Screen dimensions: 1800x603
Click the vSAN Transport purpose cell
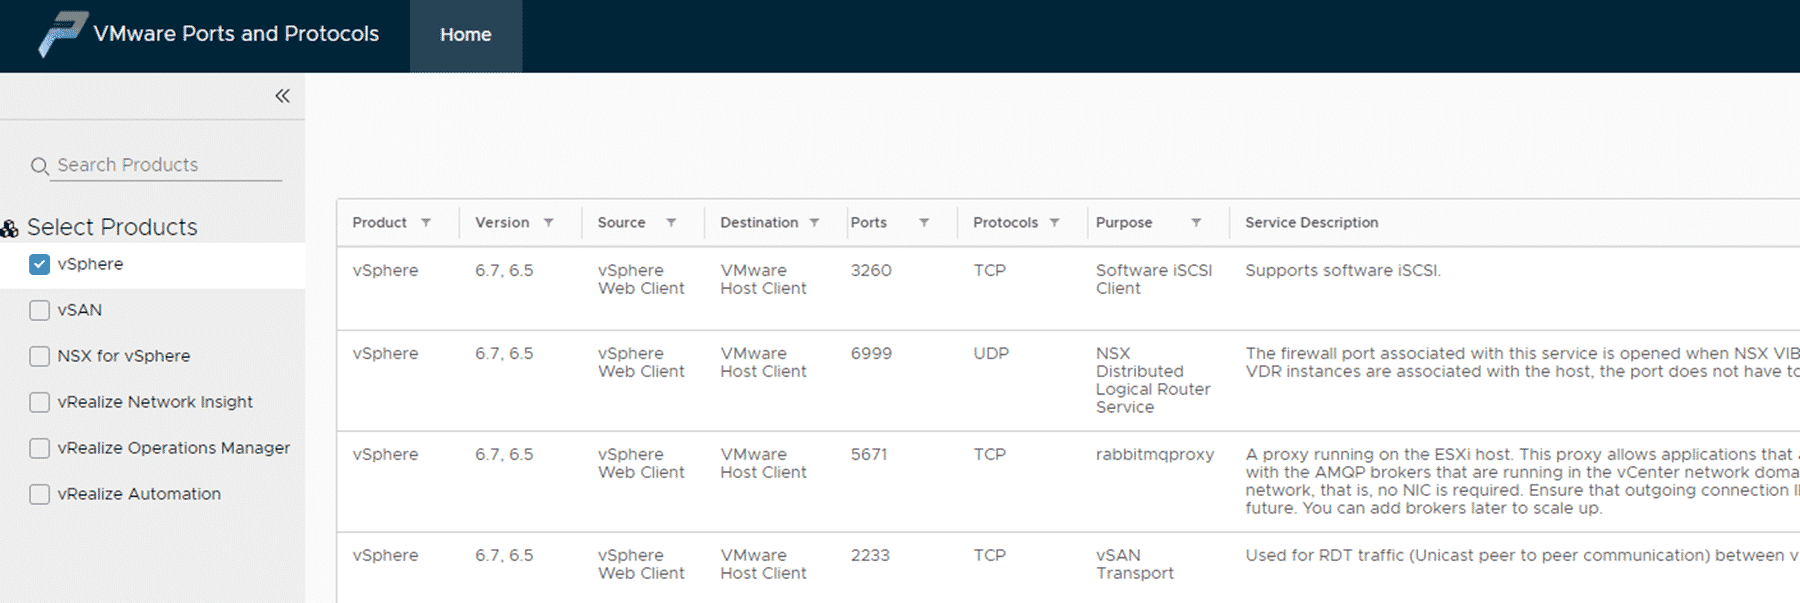point(1135,565)
